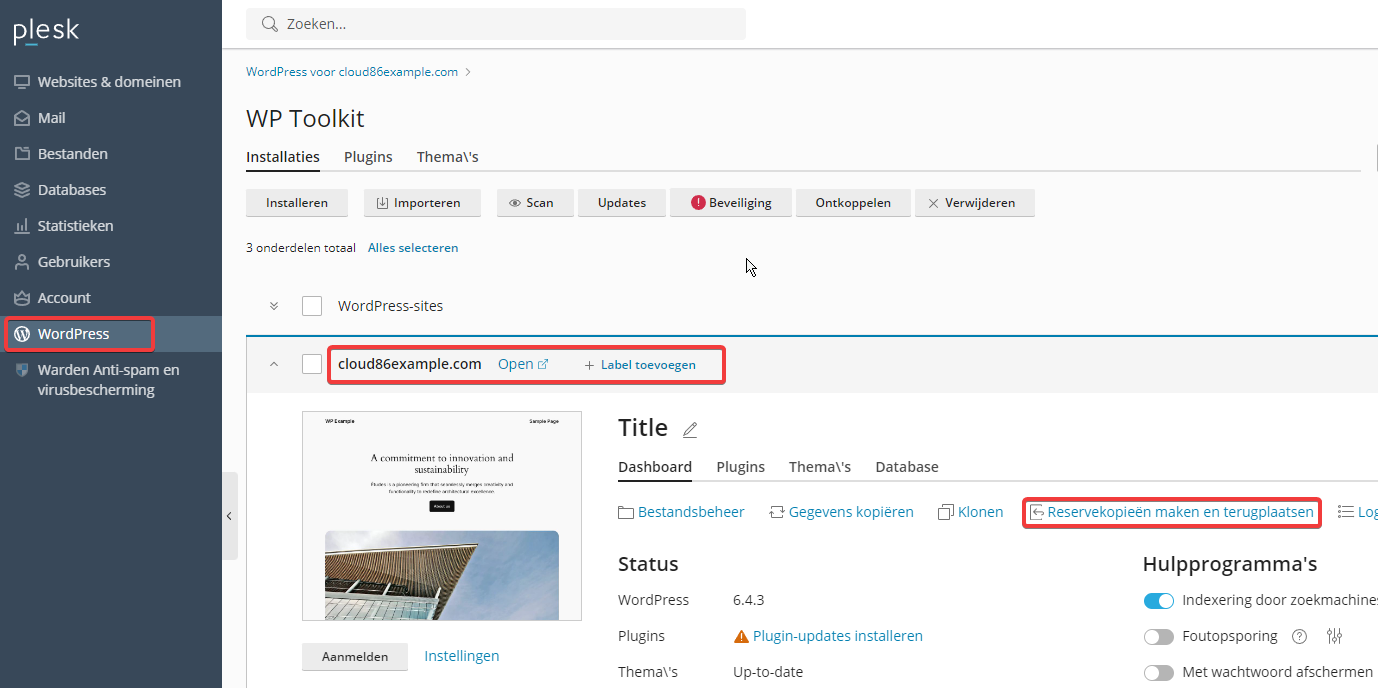Click the website preview thumbnail

442,516
